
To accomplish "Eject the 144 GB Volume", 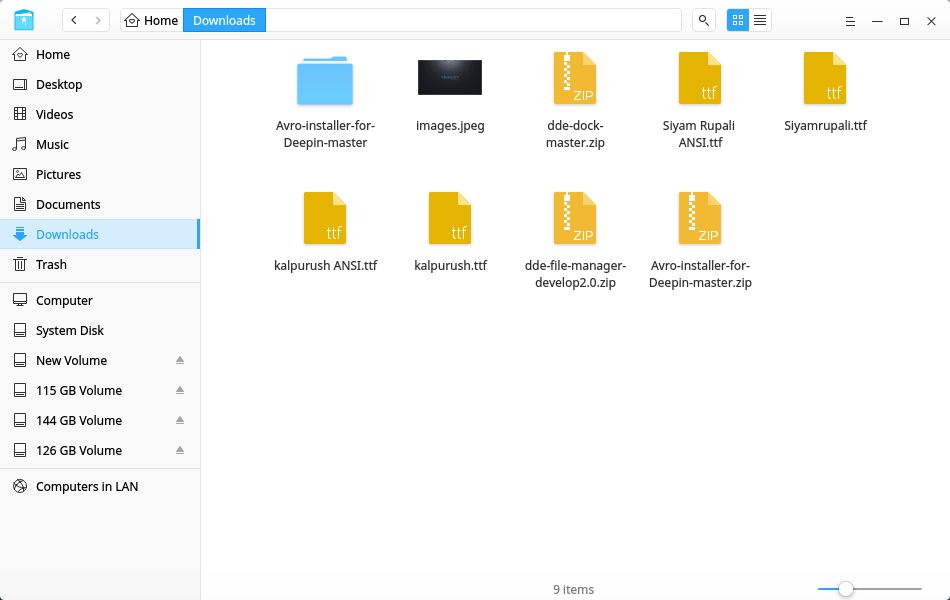I will (x=181, y=420).
